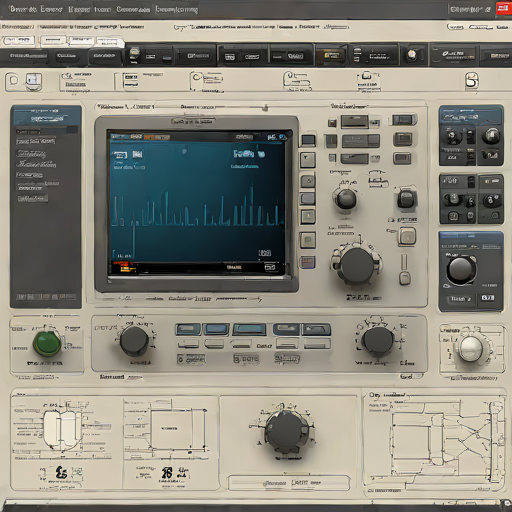The image size is (512, 512).
Task: Switch to the first tab under the menu bar
Action: tap(19, 41)
